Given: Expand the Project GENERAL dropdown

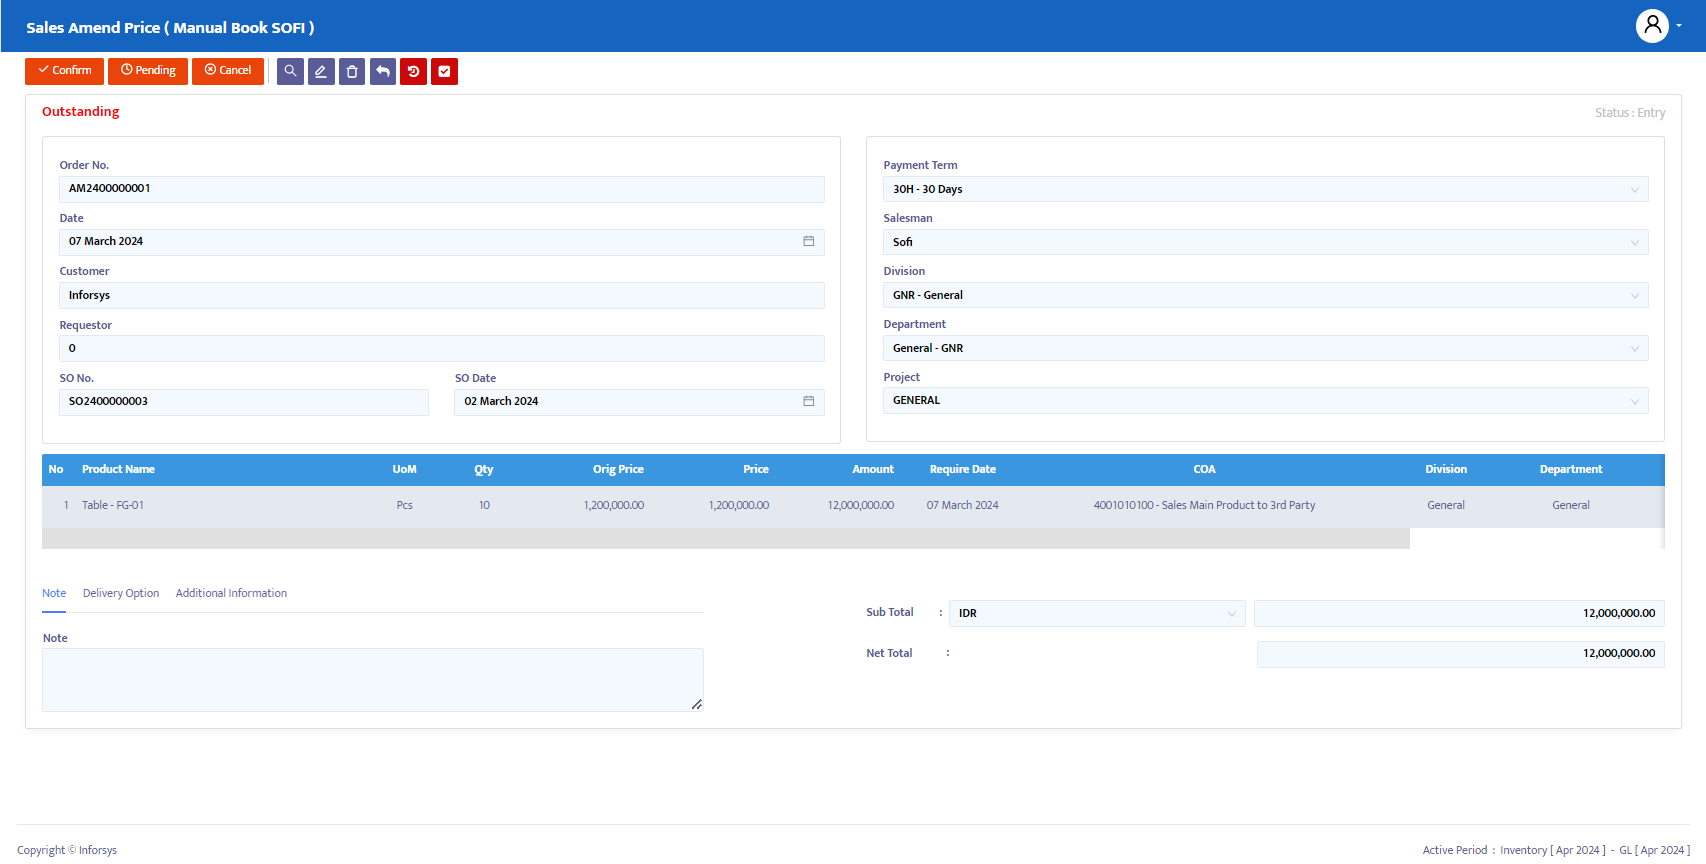Looking at the screenshot, I should tap(1266, 401).
